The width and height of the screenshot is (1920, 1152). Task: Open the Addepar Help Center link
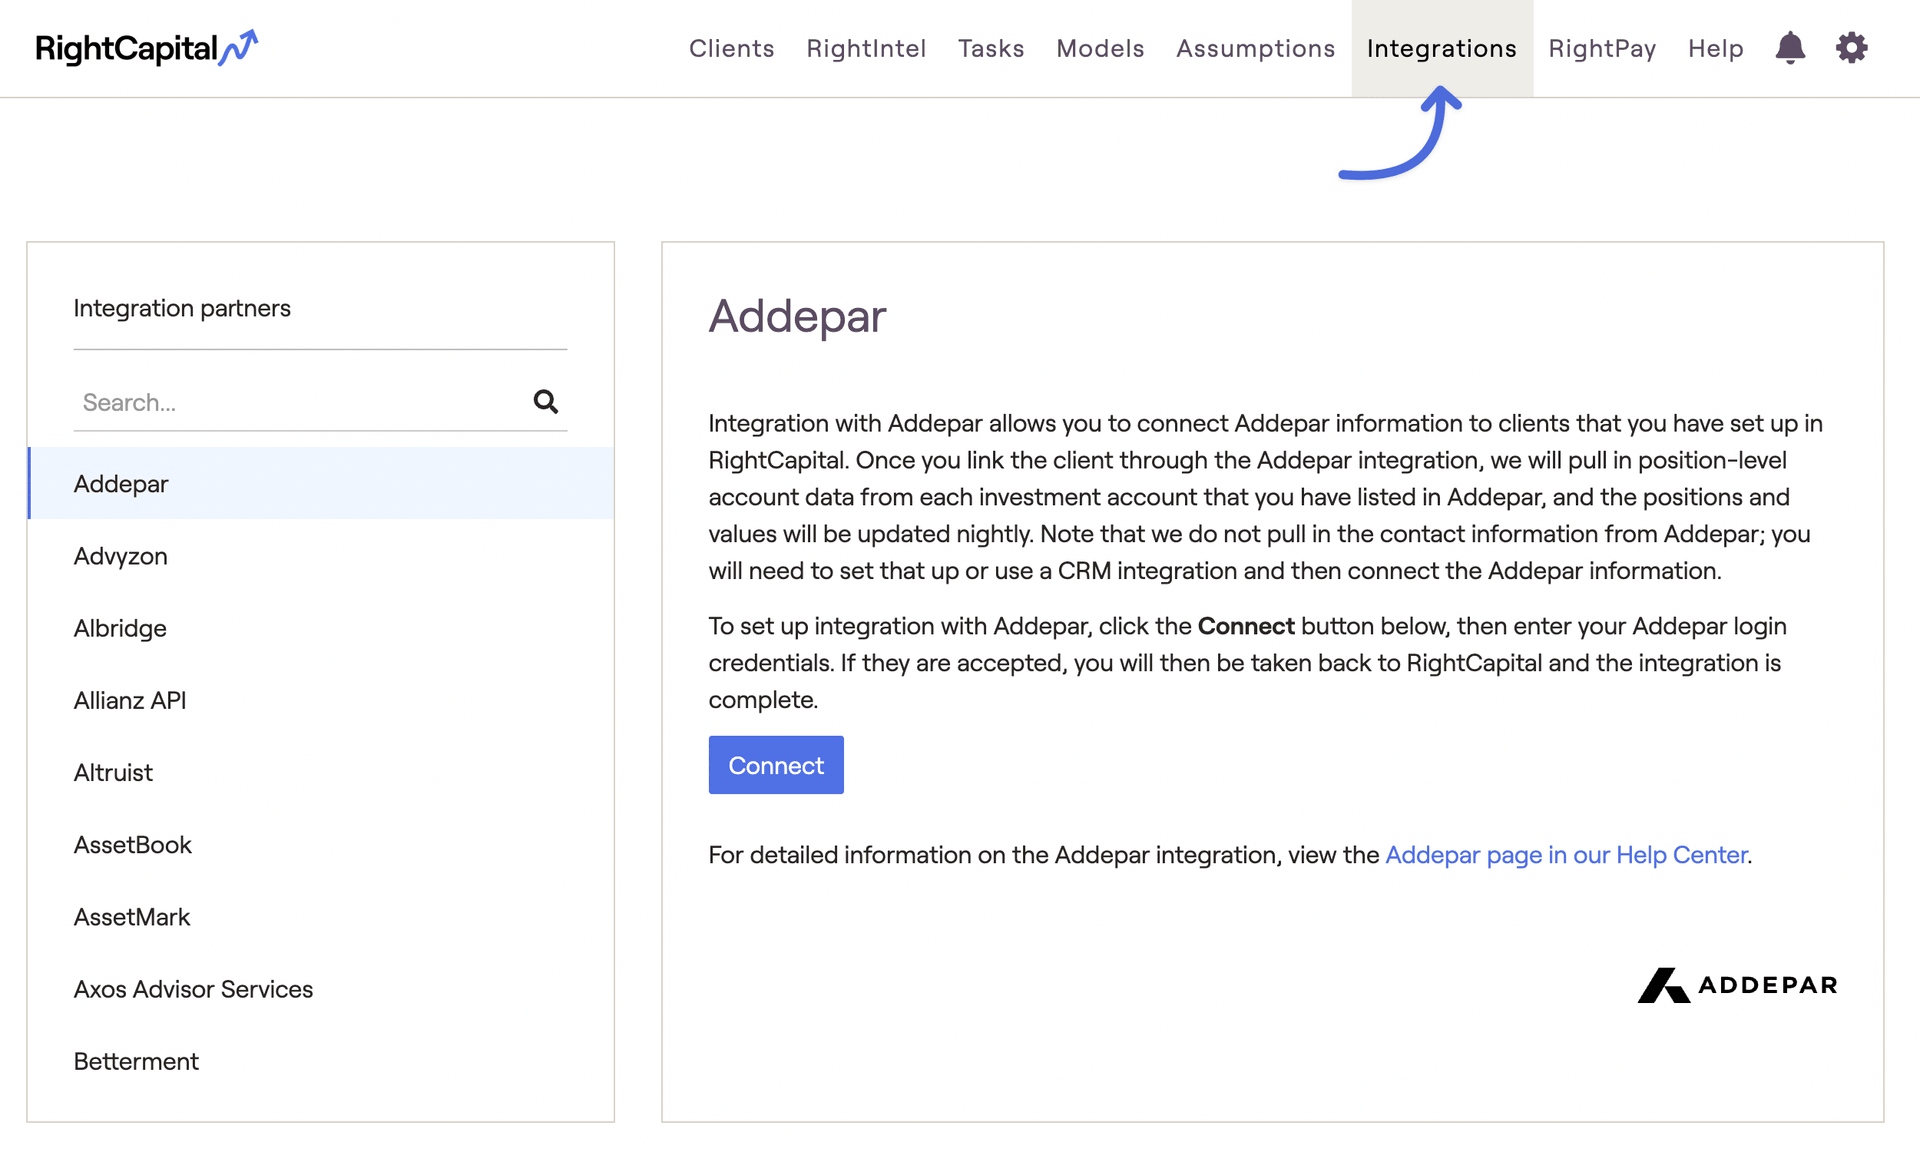1566,855
